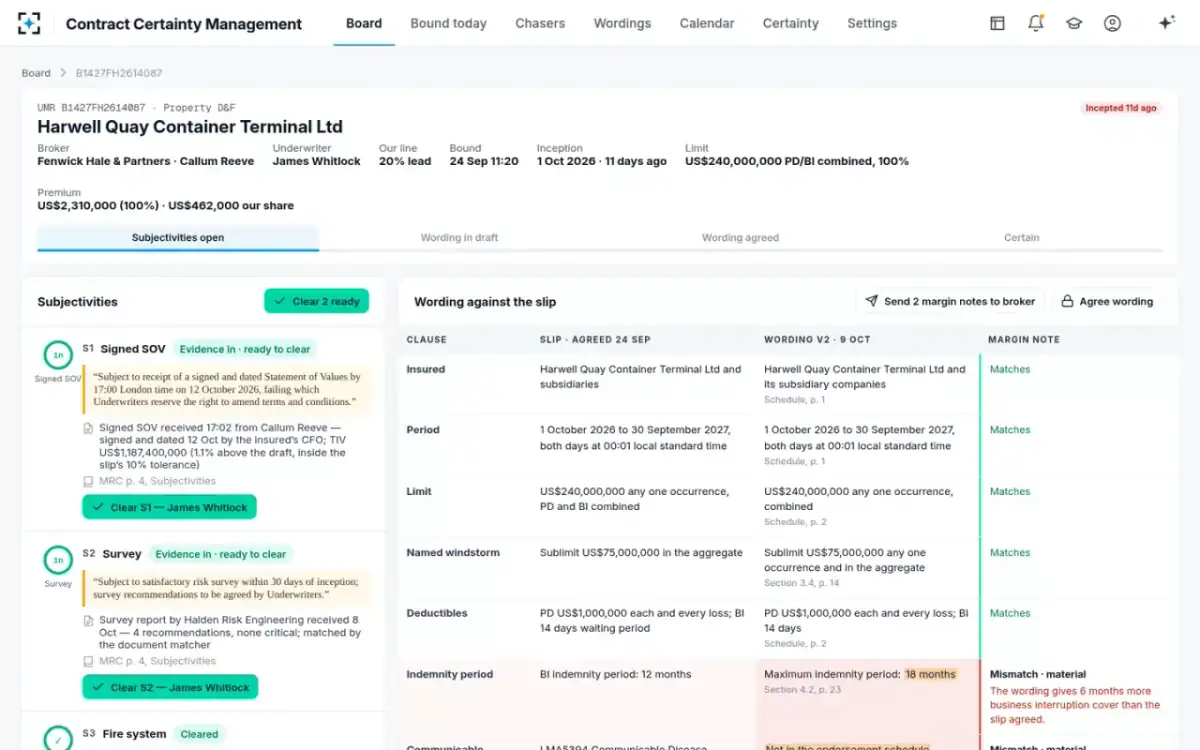Click Section 3.4, p. 14 reference
The width and height of the screenshot is (1200, 750).
point(802,583)
